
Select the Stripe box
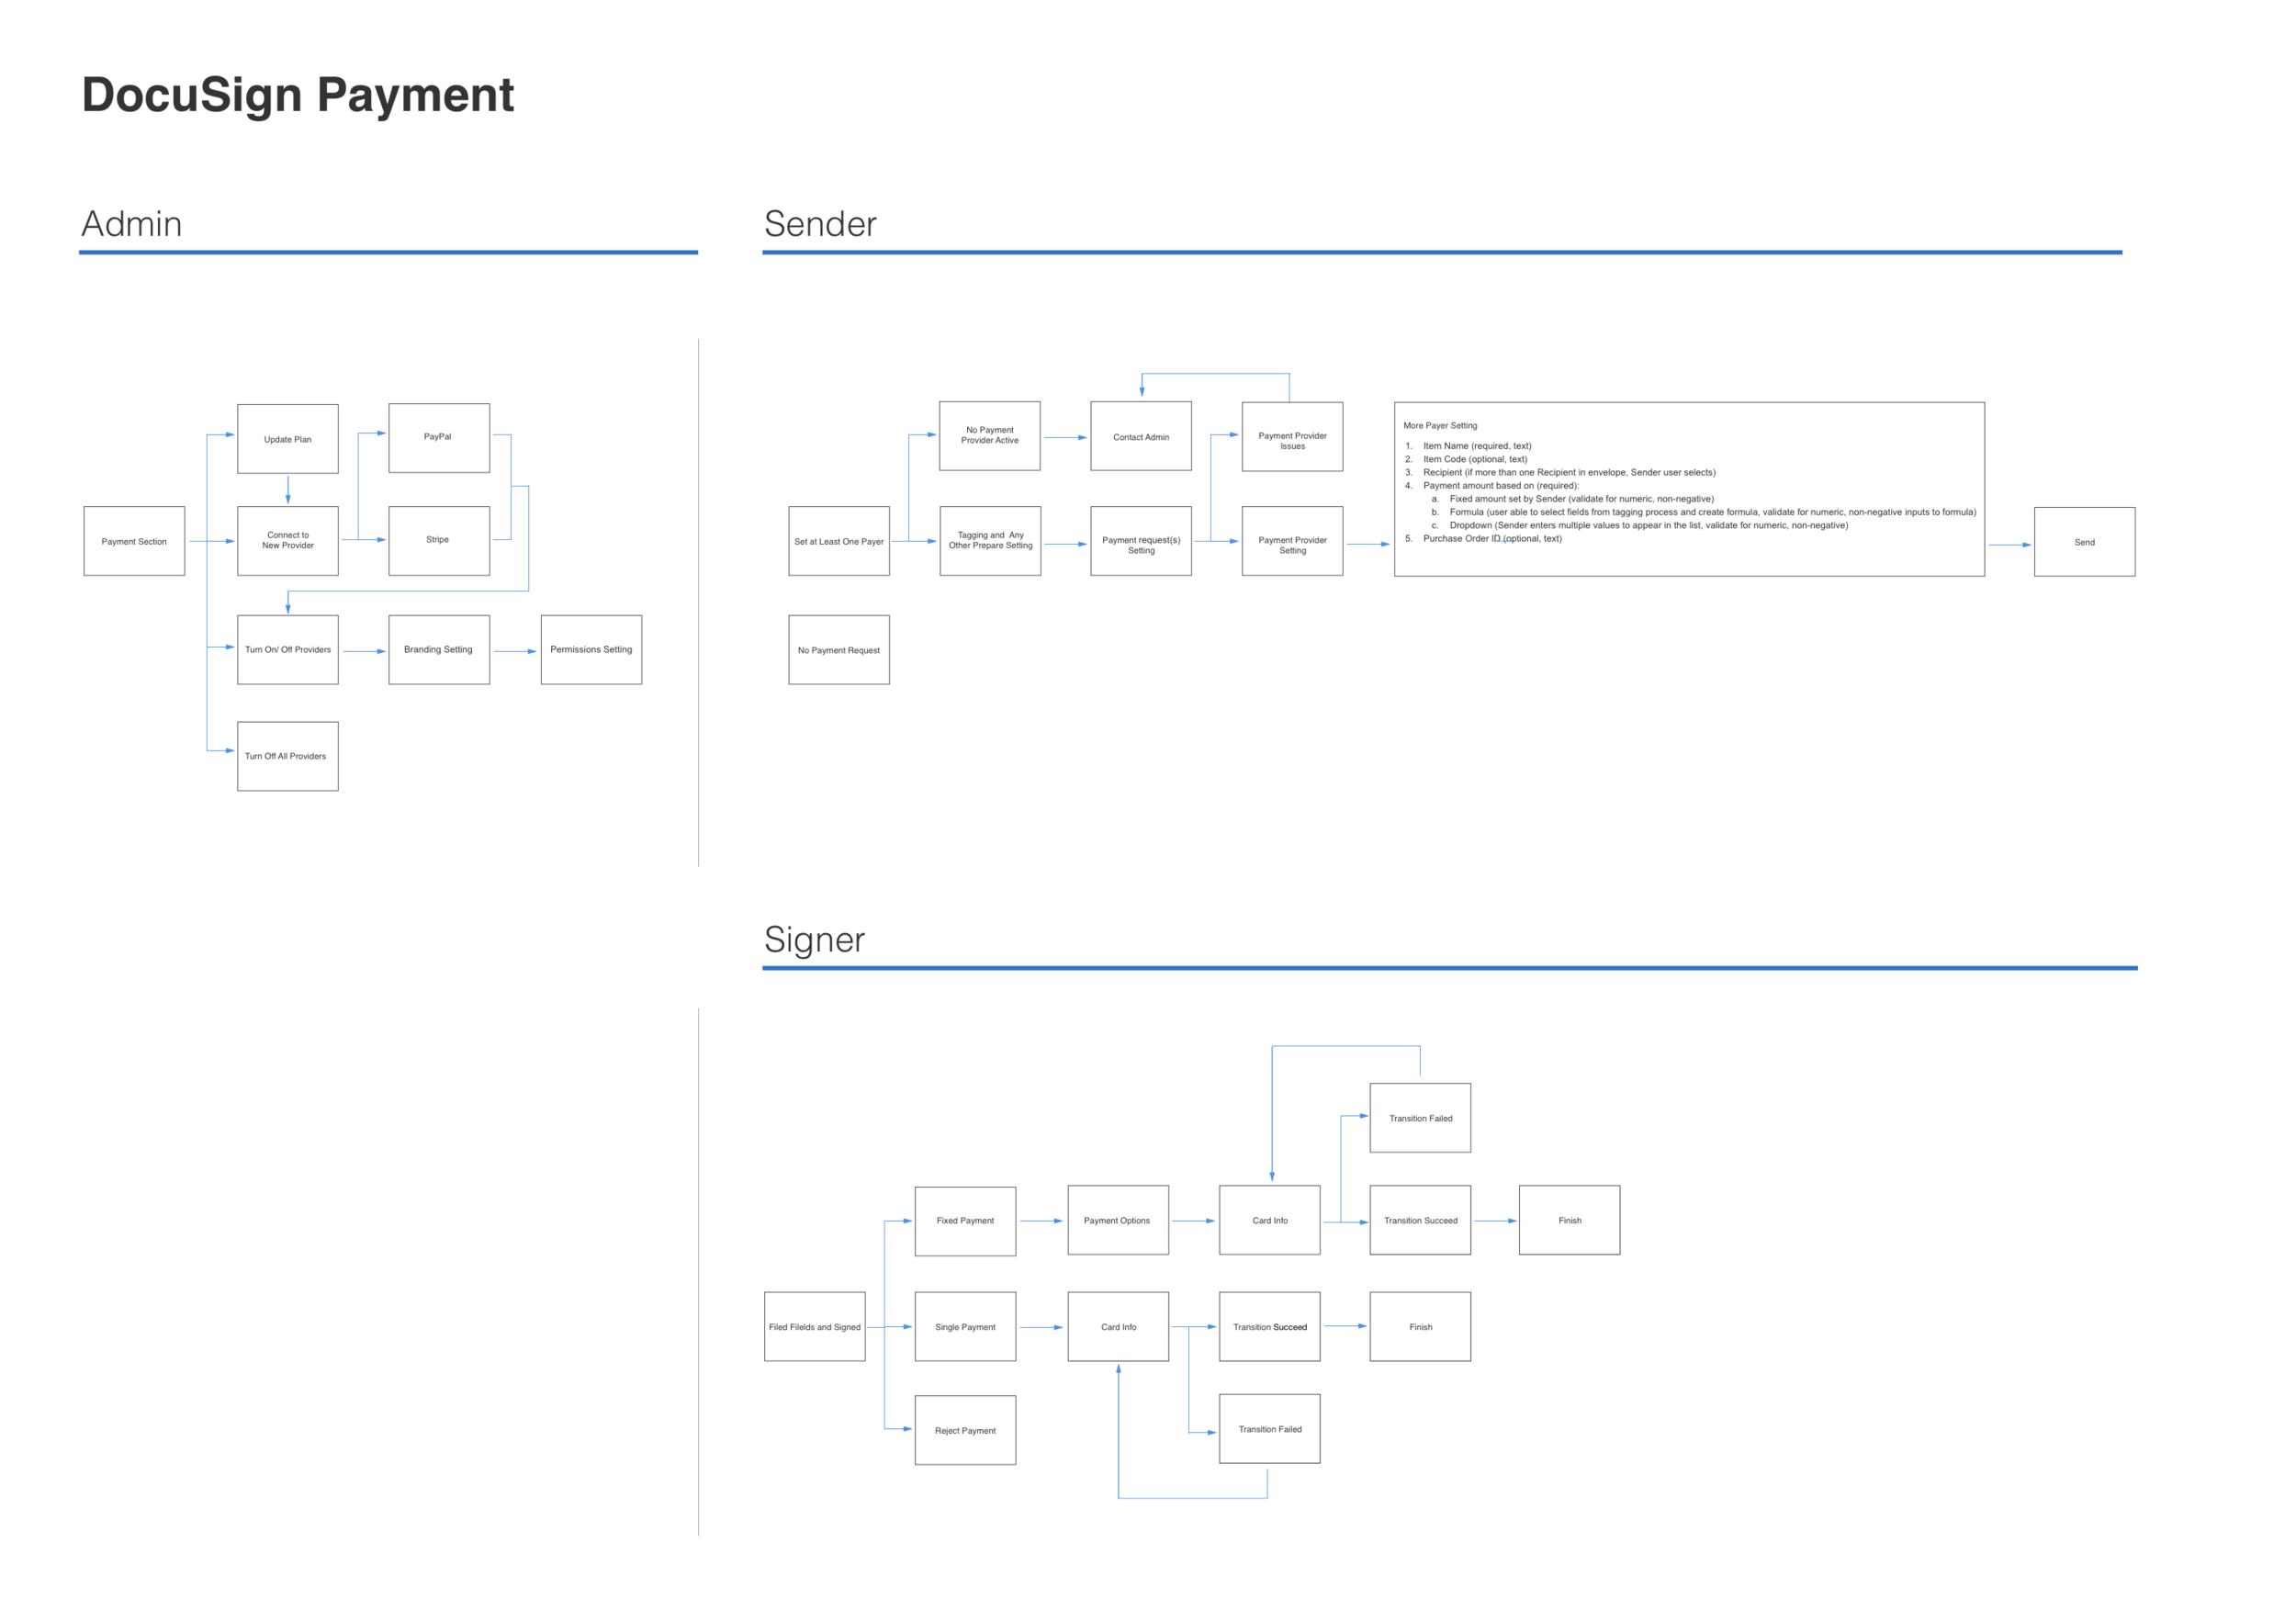pos(439,541)
